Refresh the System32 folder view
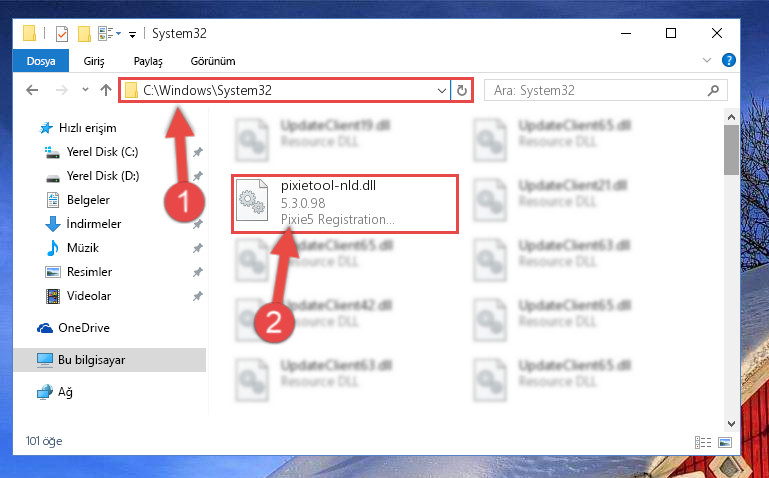Viewport: 769px width, 478px height. click(461, 90)
